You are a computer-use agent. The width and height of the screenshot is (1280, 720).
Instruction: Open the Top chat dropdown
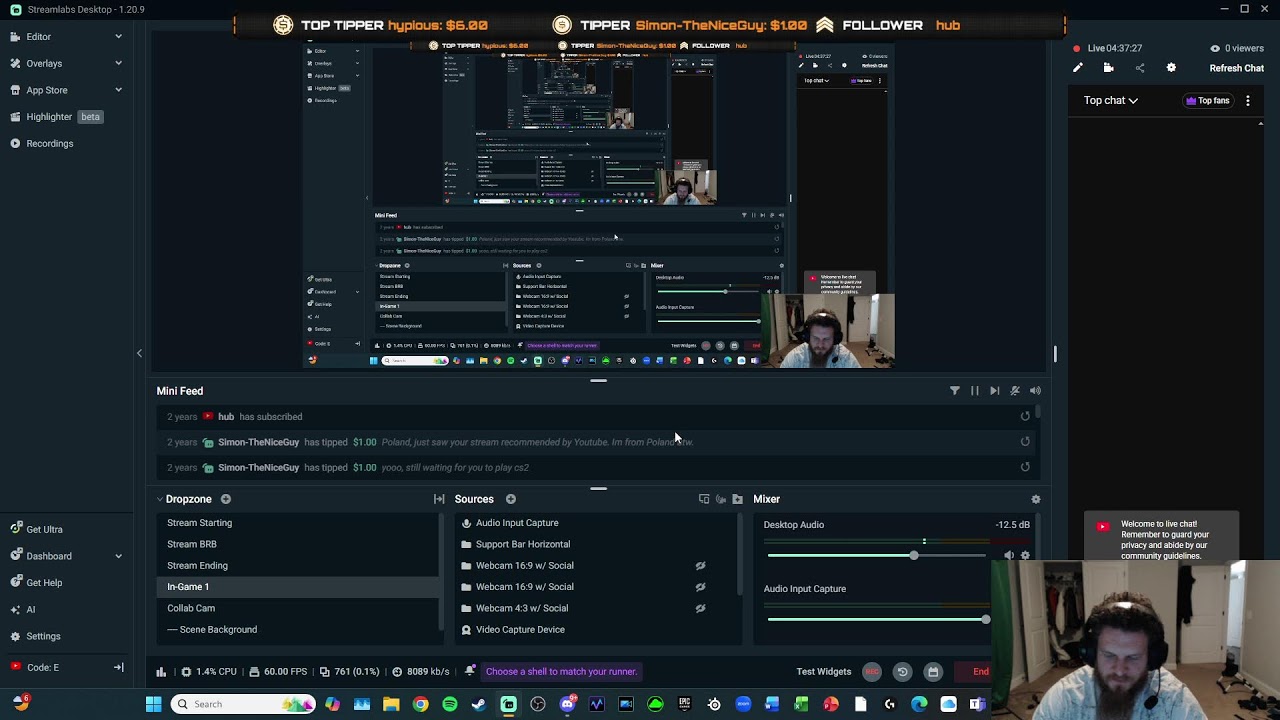(x=1110, y=101)
